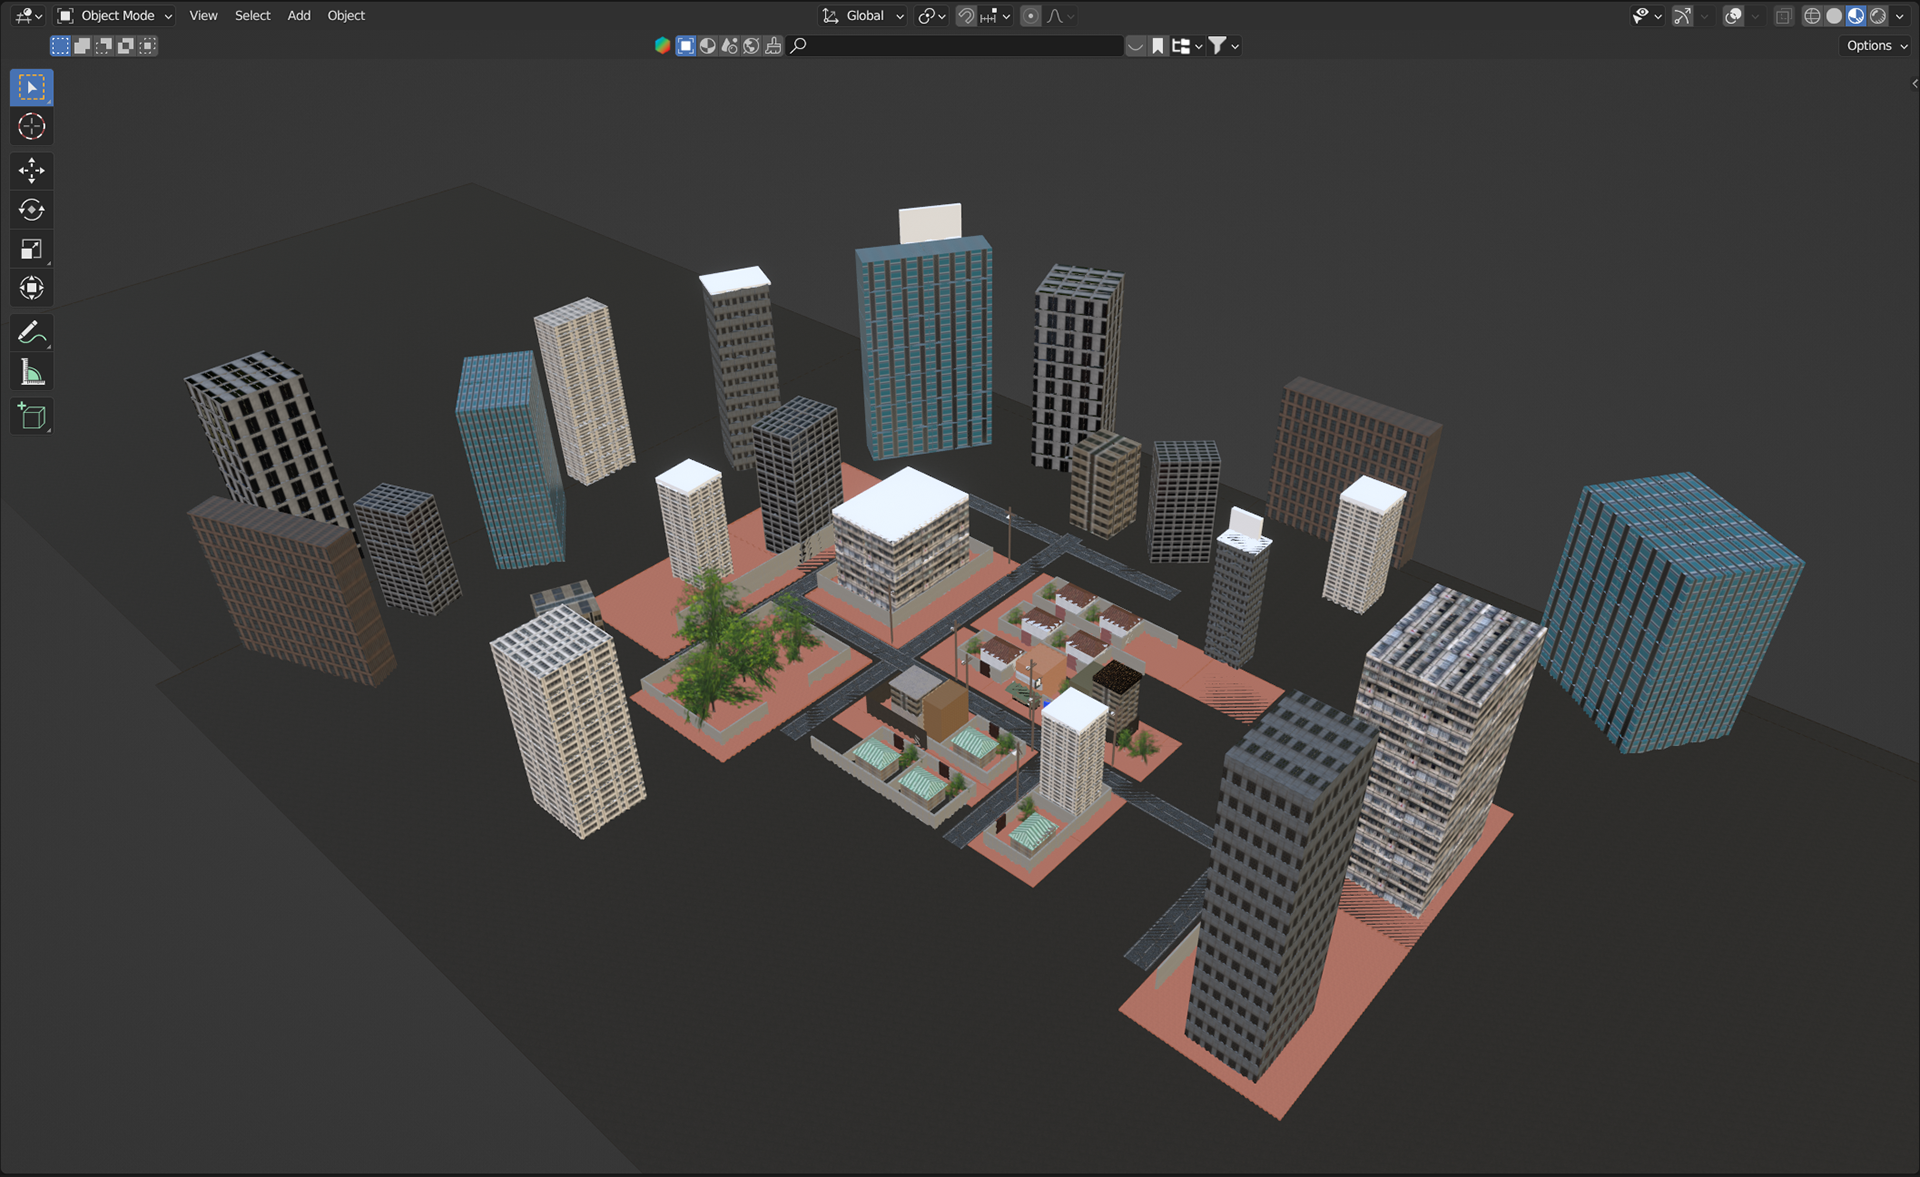Pick the Measure ruler tool
This screenshot has height=1177, width=1920.
(31, 373)
